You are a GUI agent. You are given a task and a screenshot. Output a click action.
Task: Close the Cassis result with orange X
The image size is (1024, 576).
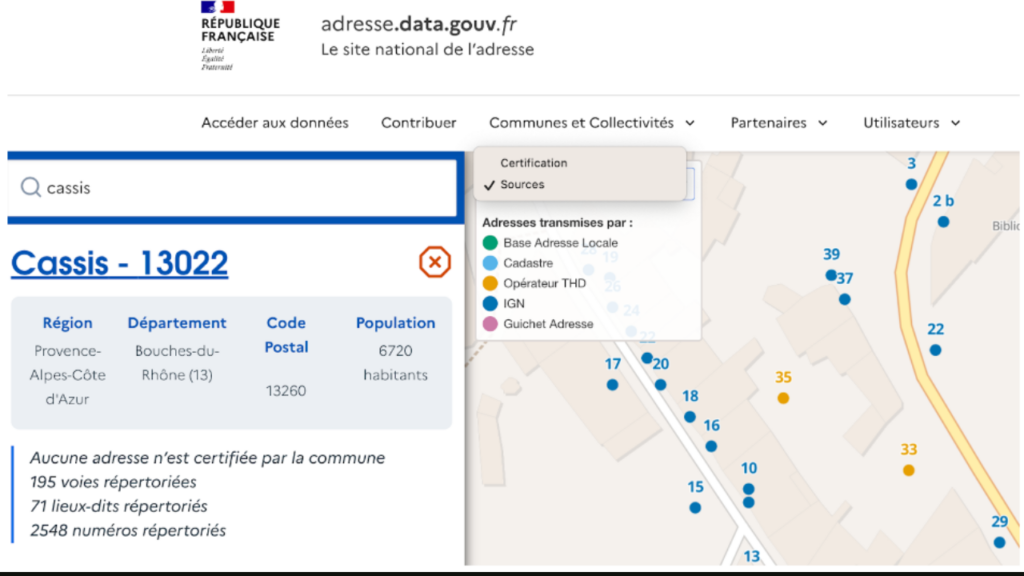tap(435, 262)
